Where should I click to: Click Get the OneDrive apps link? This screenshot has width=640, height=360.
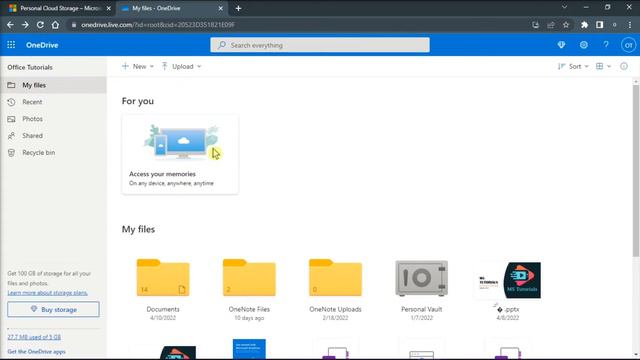[36, 351]
